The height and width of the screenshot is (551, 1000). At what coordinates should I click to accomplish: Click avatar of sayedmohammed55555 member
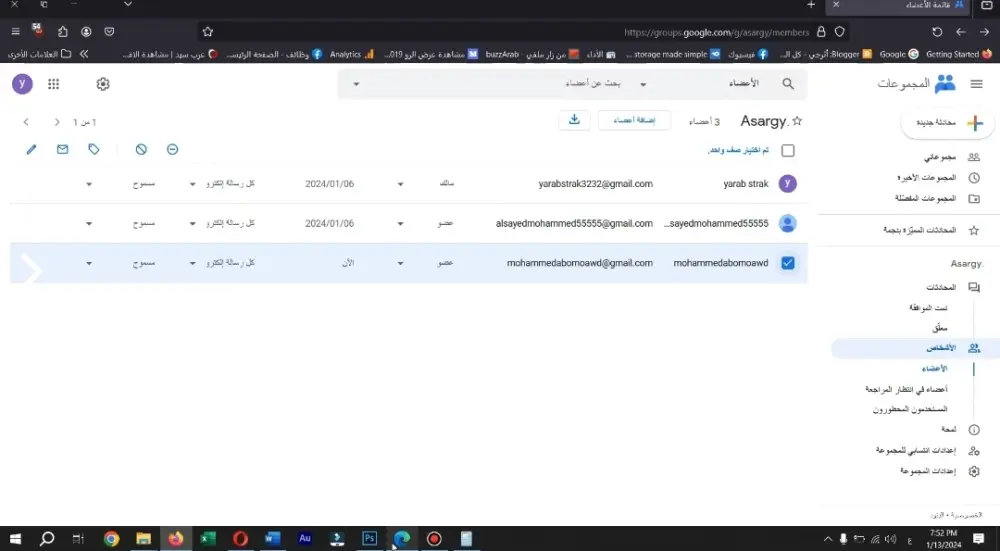click(x=788, y=223)
